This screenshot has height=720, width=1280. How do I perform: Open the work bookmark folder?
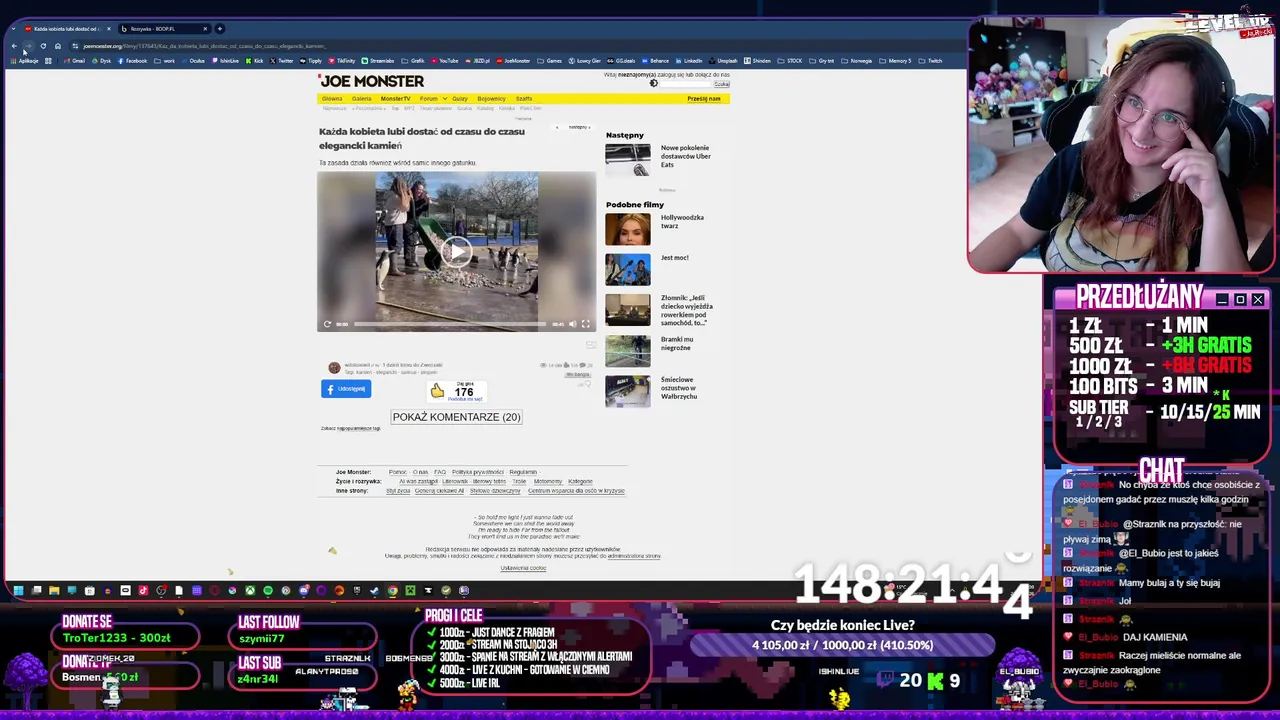tap(165, 61)
